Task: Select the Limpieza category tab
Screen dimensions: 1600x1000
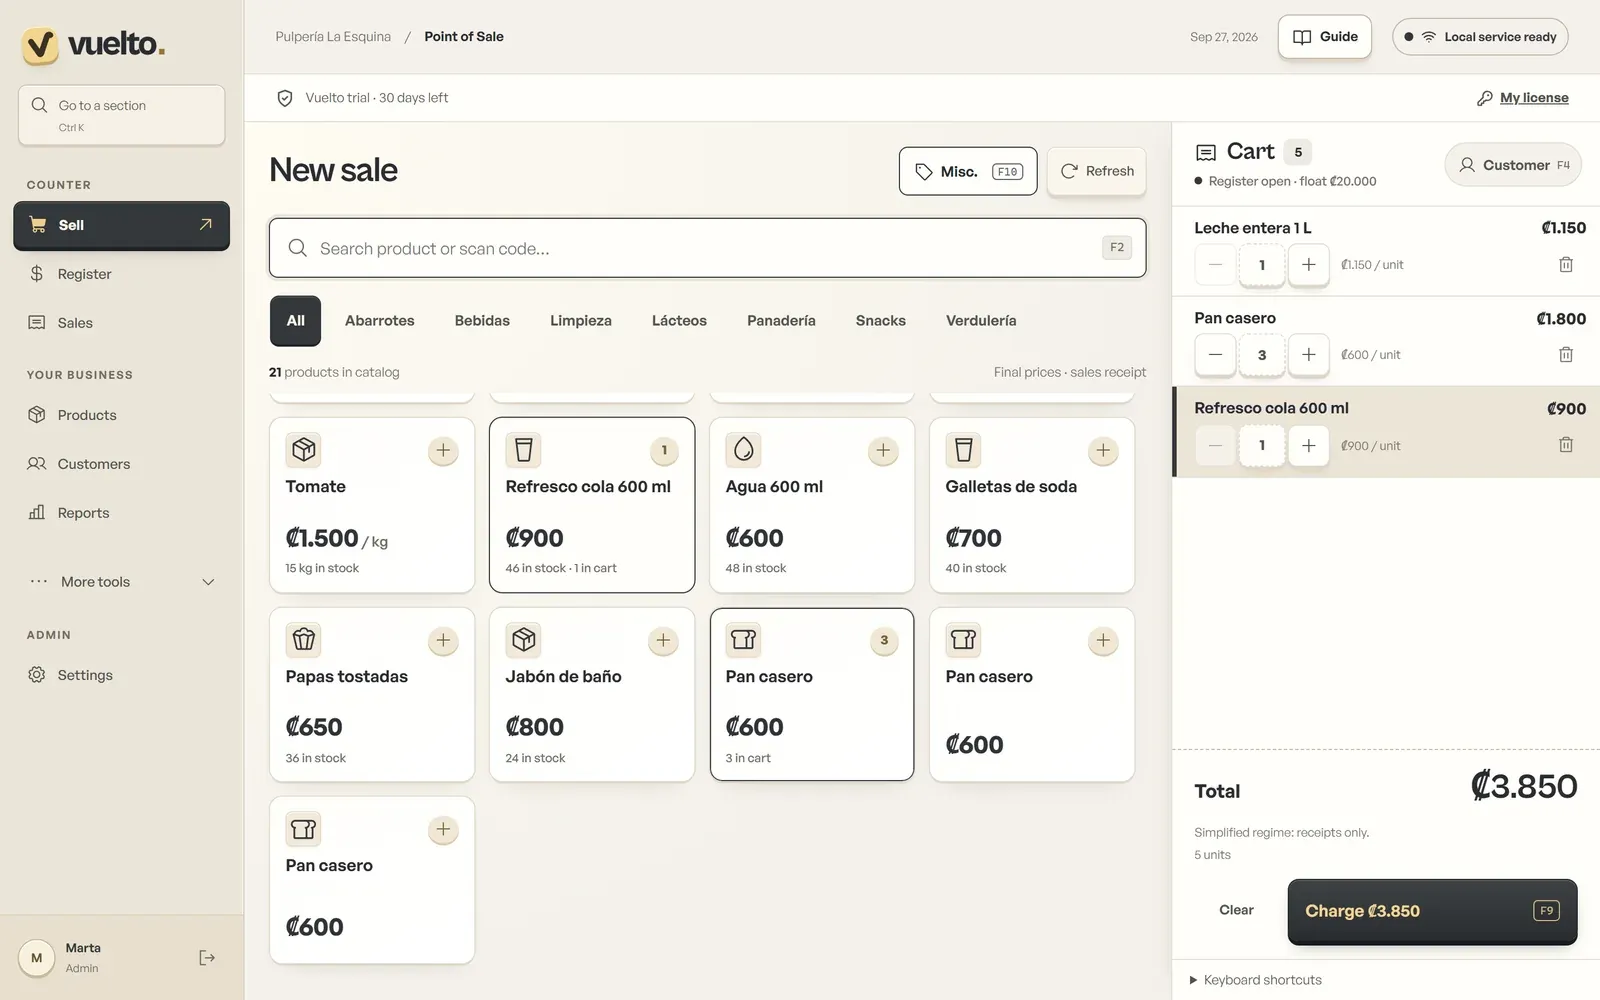Action: point(581,321)
